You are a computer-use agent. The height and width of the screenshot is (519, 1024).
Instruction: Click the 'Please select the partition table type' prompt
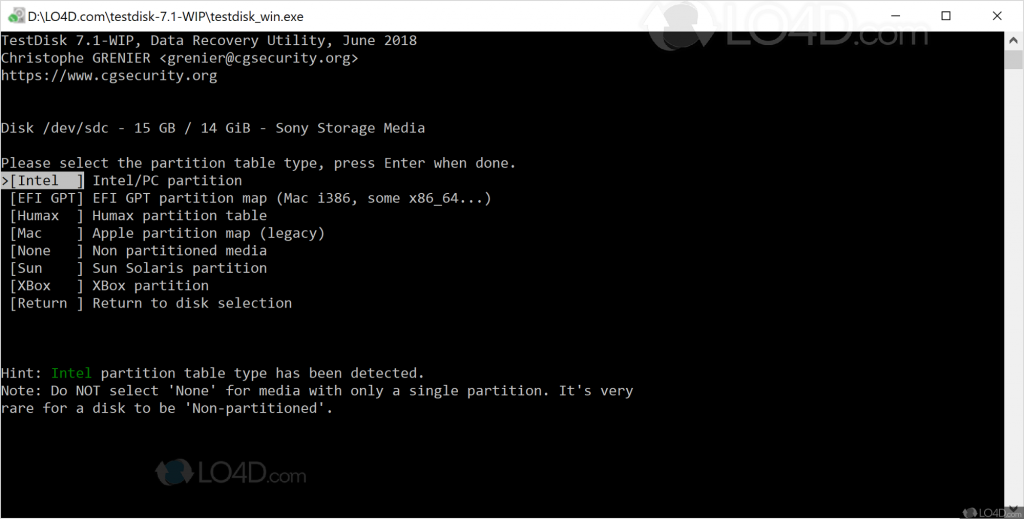[259, 163]
